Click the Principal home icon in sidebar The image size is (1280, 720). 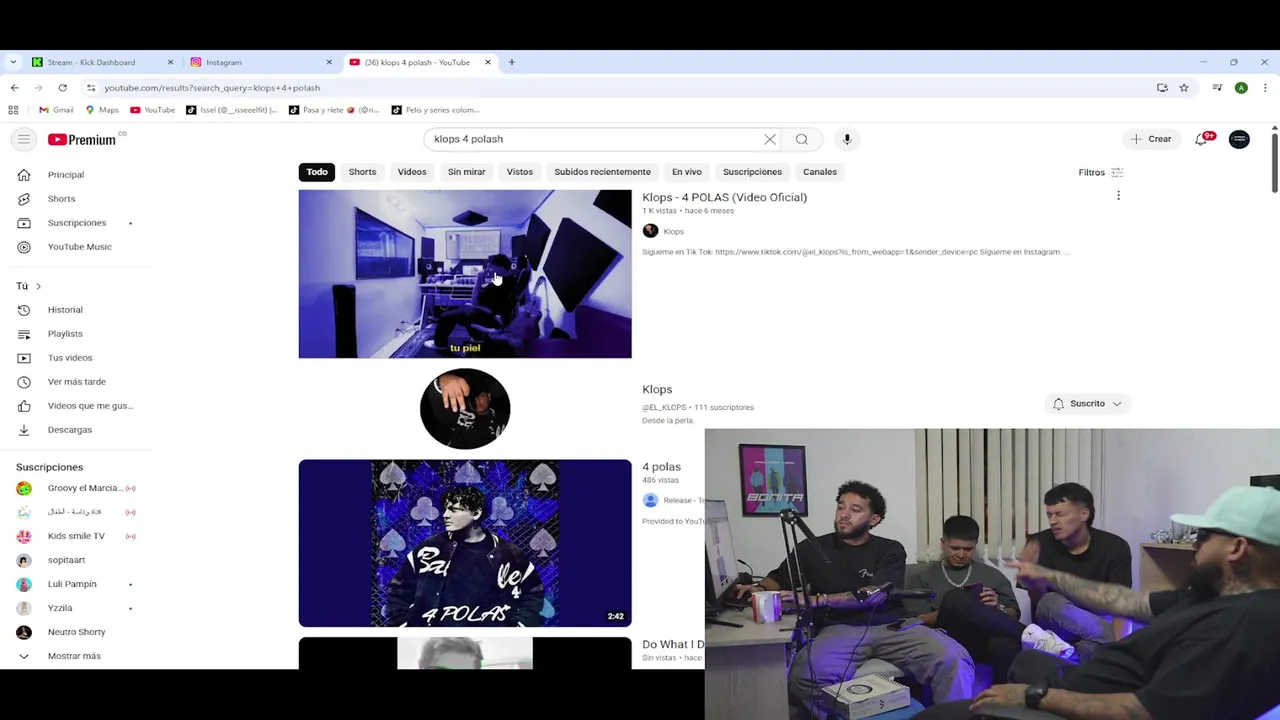pos(24,175)
